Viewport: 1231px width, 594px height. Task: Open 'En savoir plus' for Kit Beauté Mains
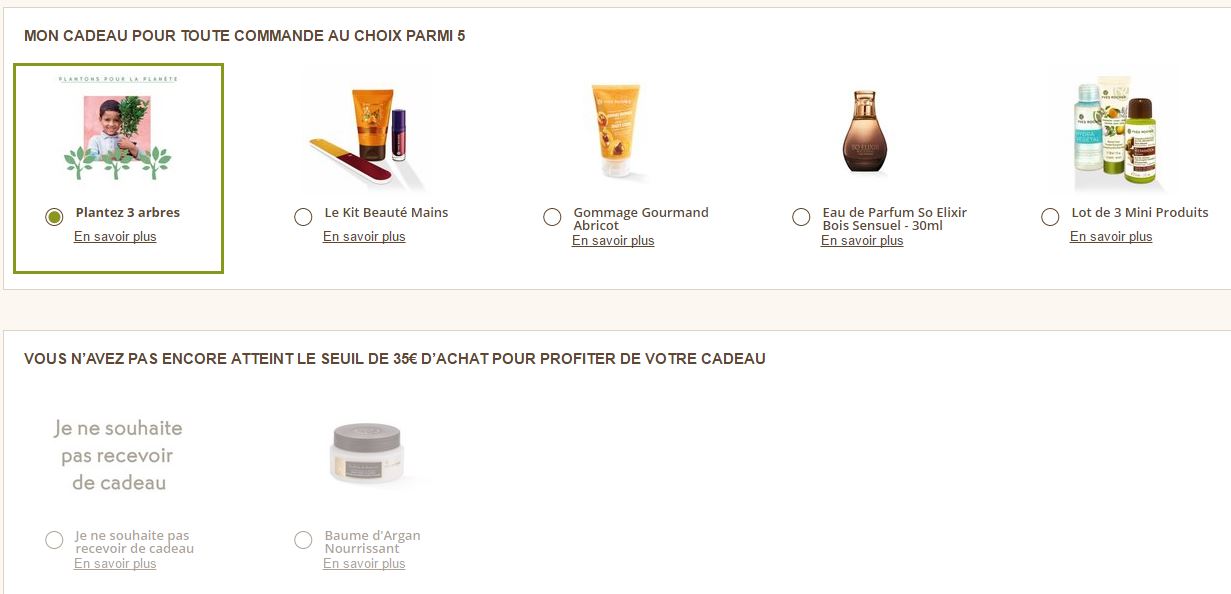[x=364, y=237]
